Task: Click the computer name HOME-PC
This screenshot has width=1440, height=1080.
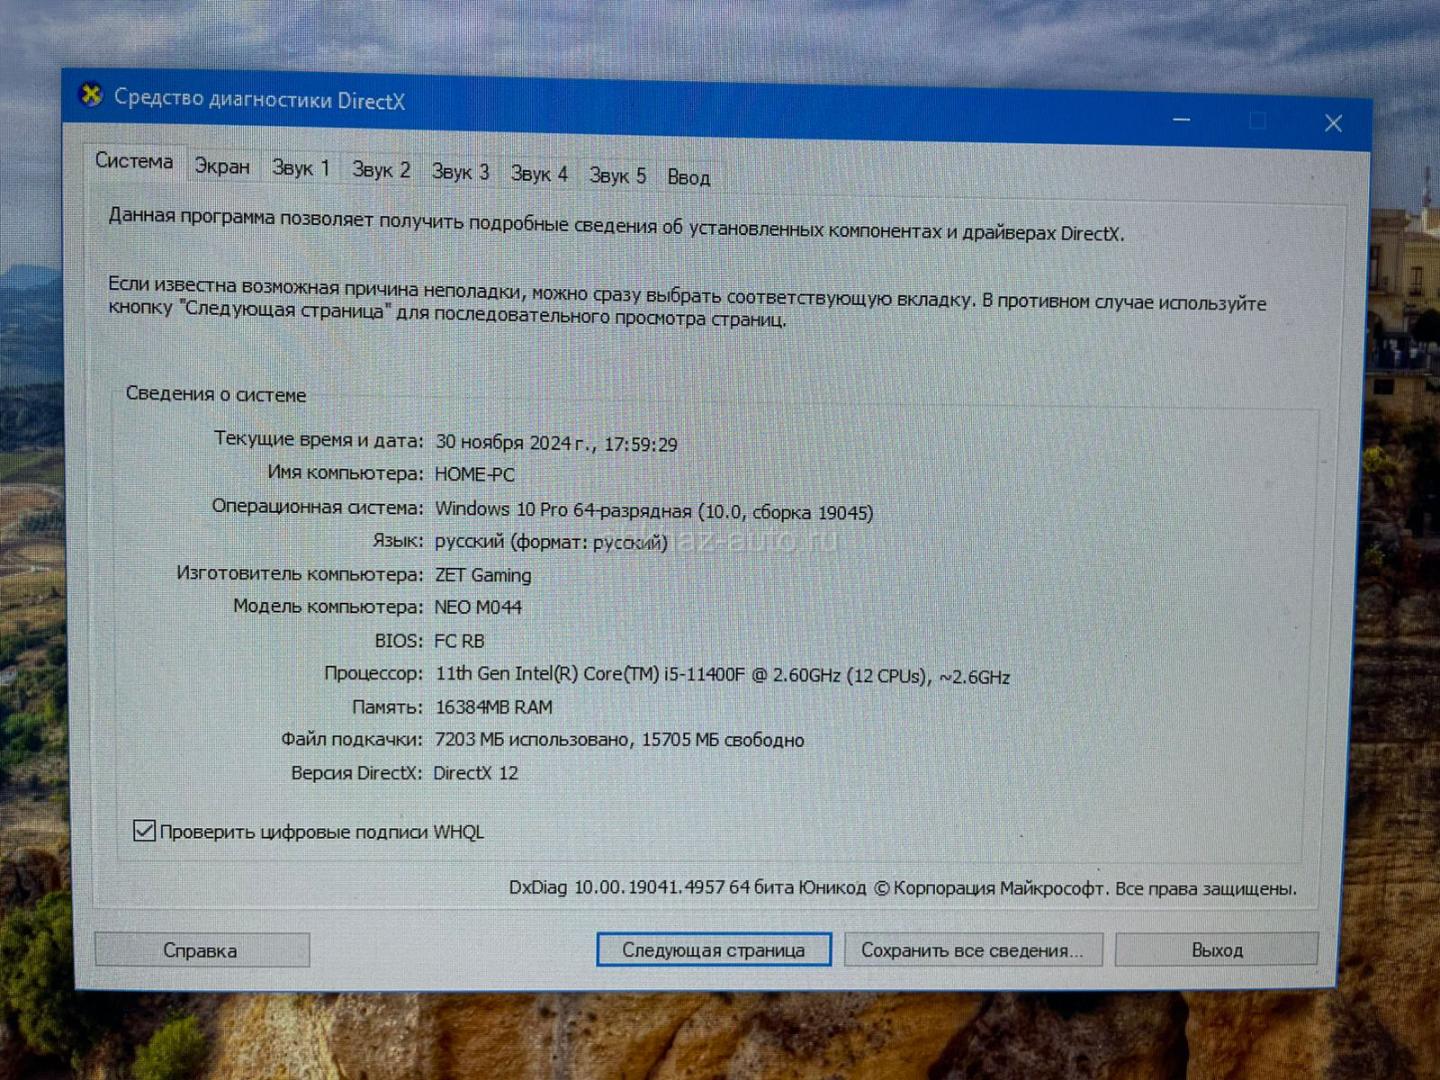Action: [x=475, y=475]
